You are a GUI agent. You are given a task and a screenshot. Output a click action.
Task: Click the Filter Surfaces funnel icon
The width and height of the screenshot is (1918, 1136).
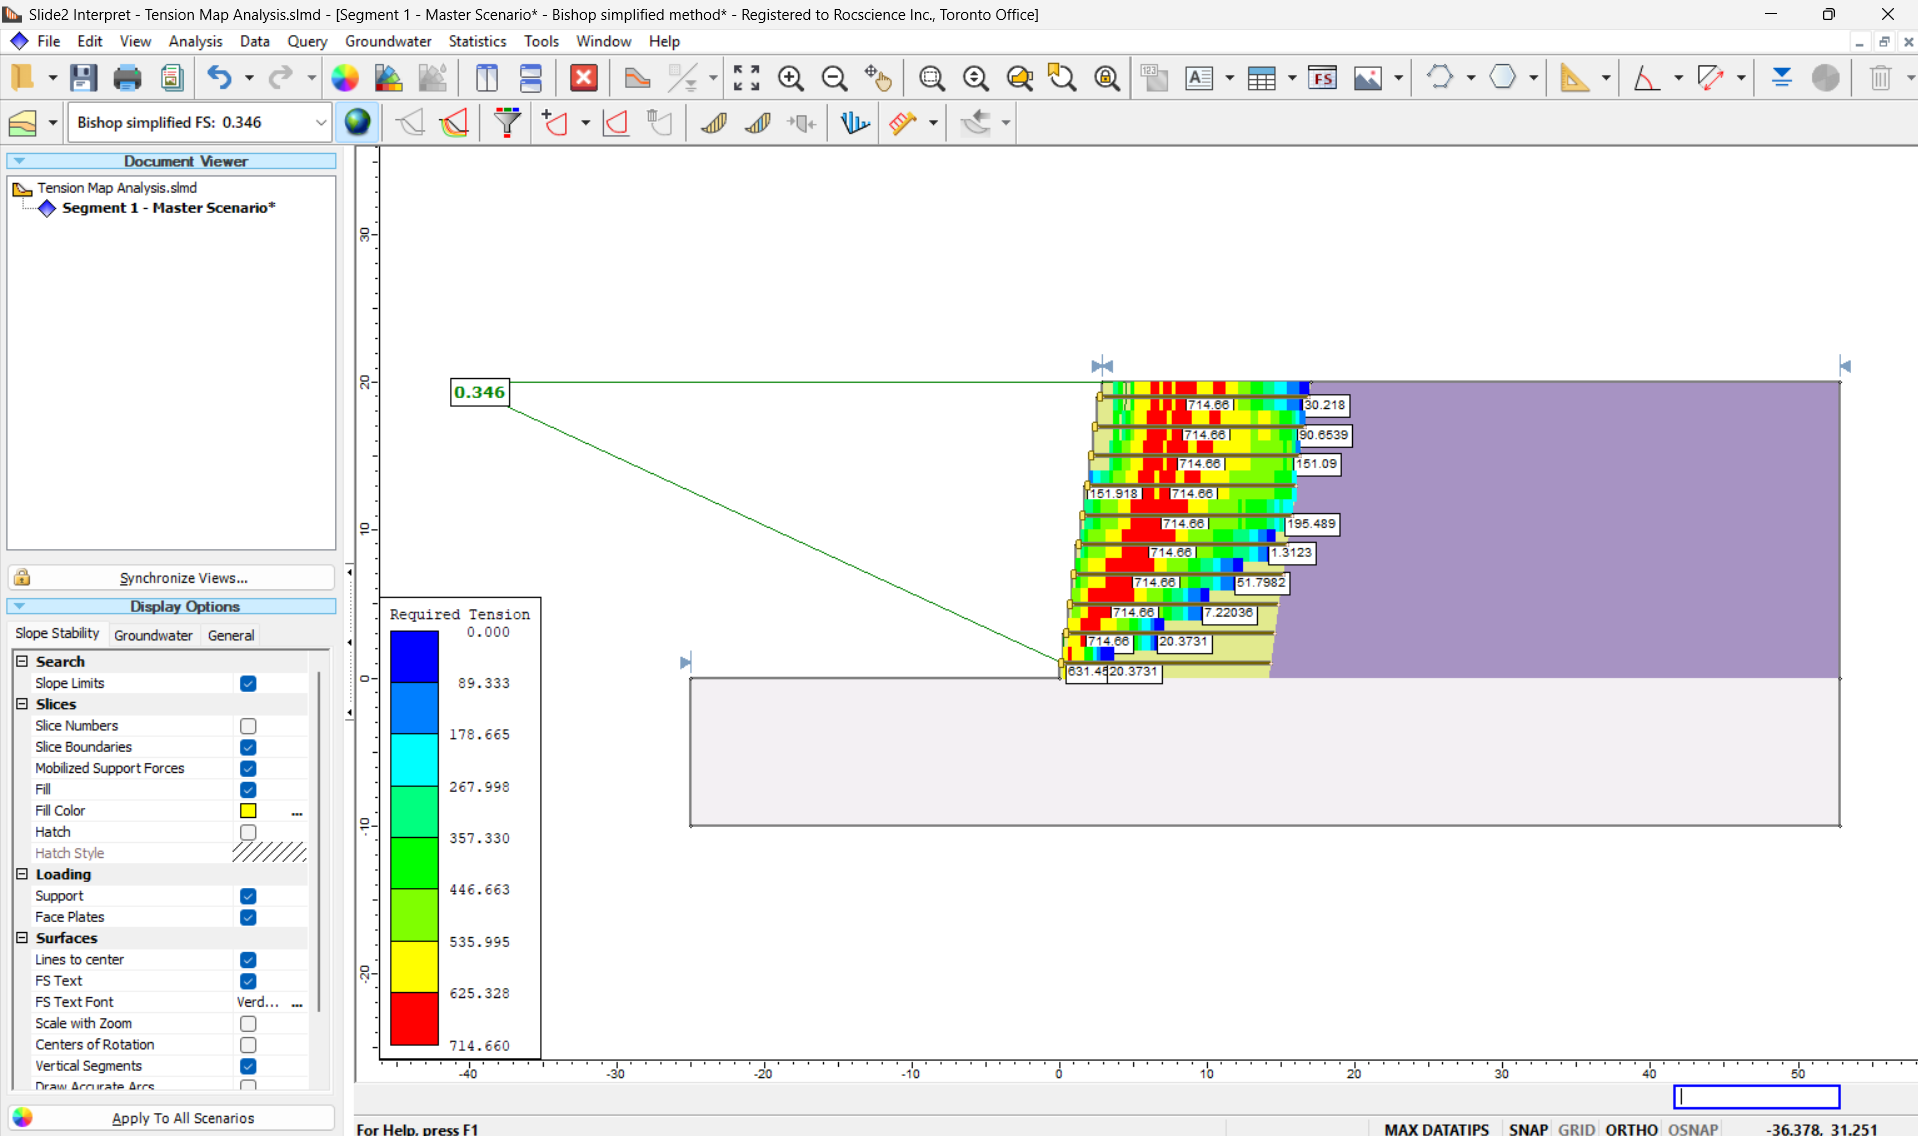pos(507,122)
